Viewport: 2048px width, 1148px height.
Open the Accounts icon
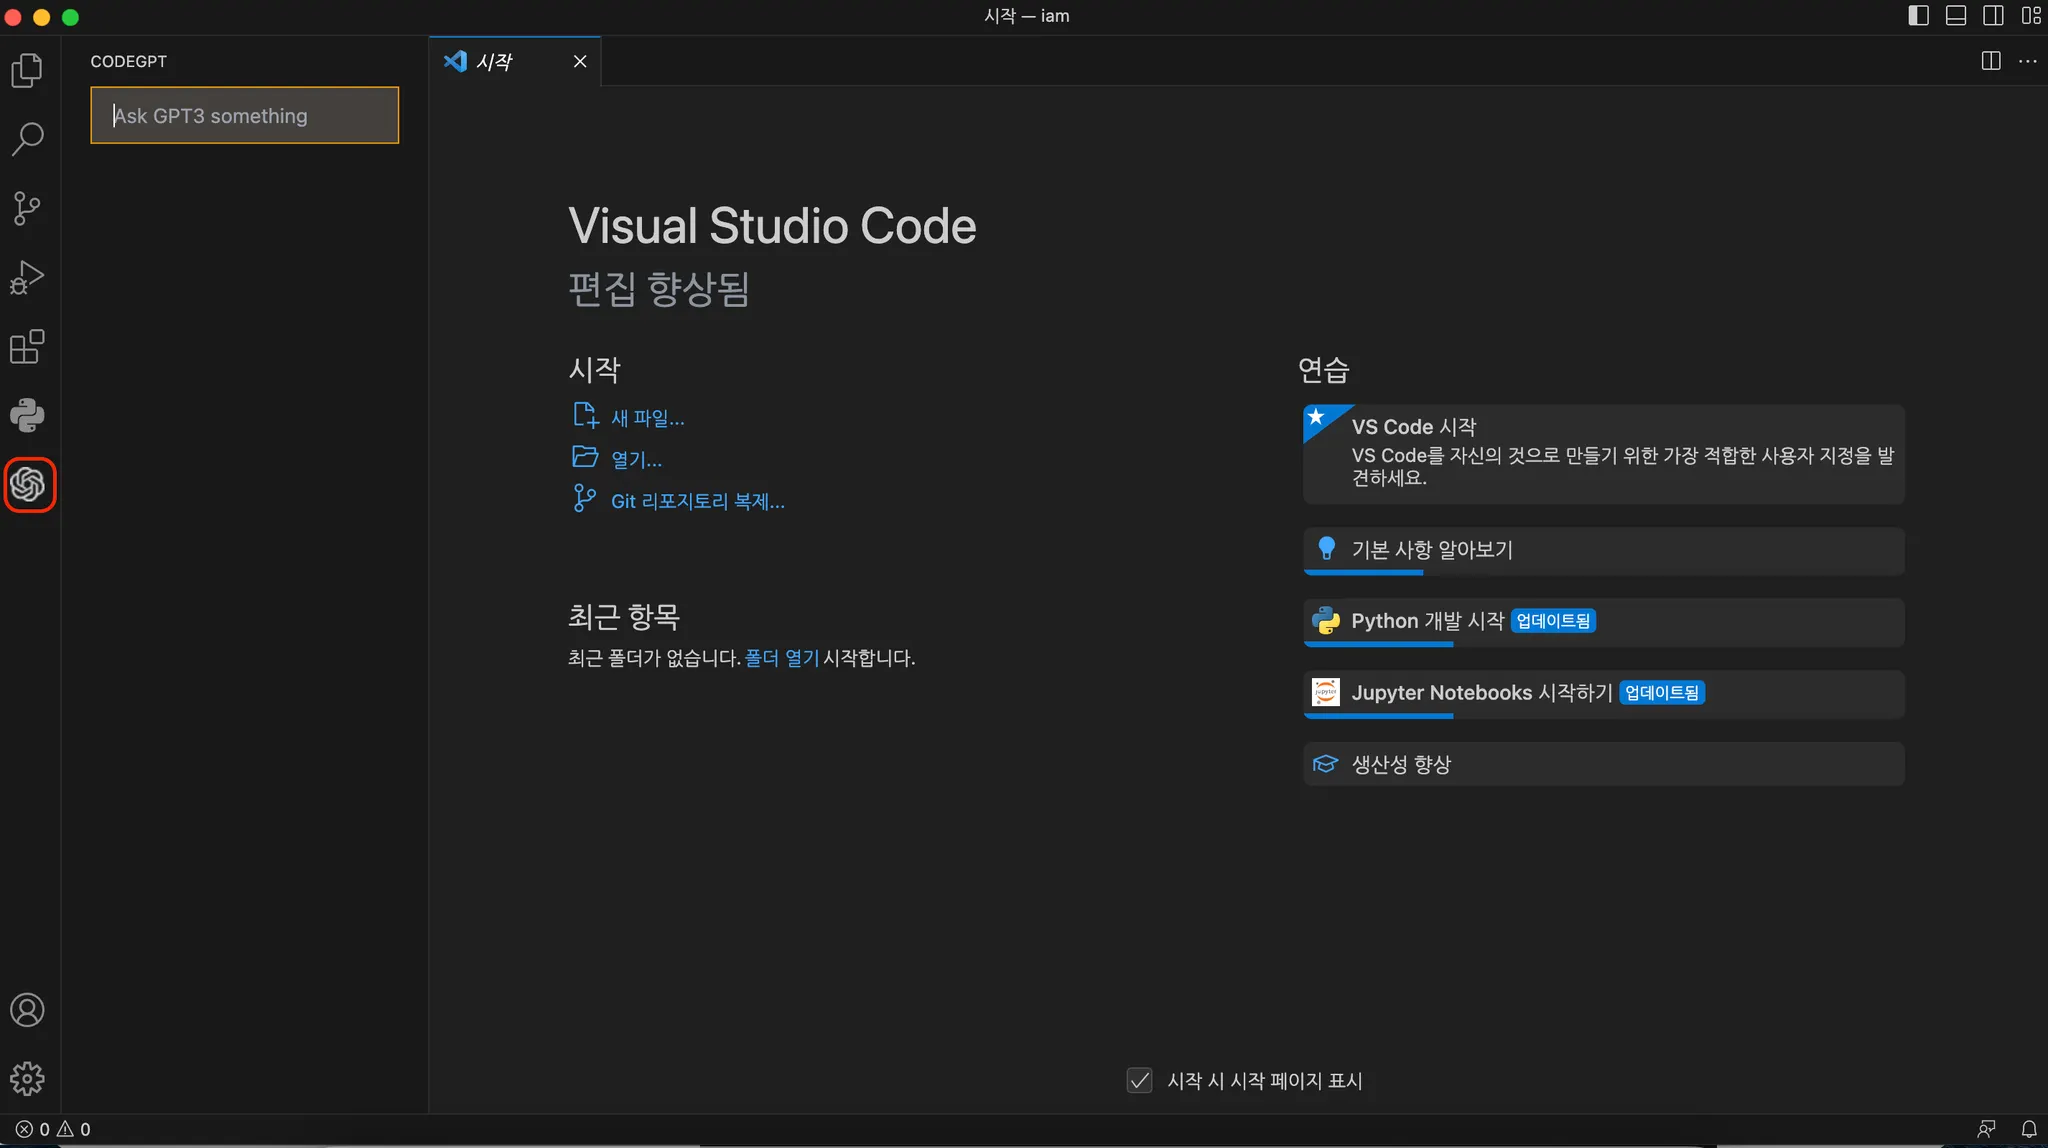click(27, 1010)
